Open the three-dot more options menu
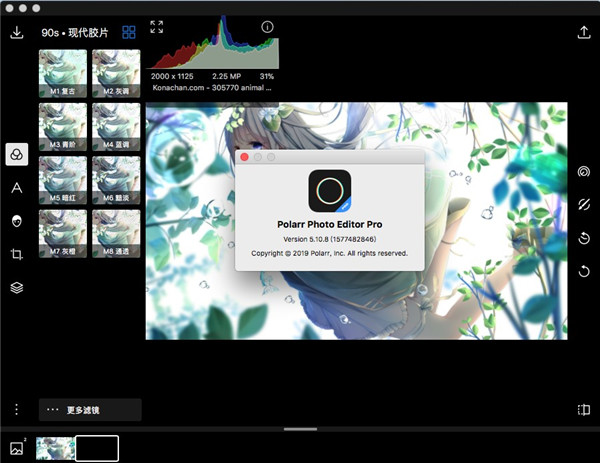This screenshot has height=463, width=600. pos(16,409)
